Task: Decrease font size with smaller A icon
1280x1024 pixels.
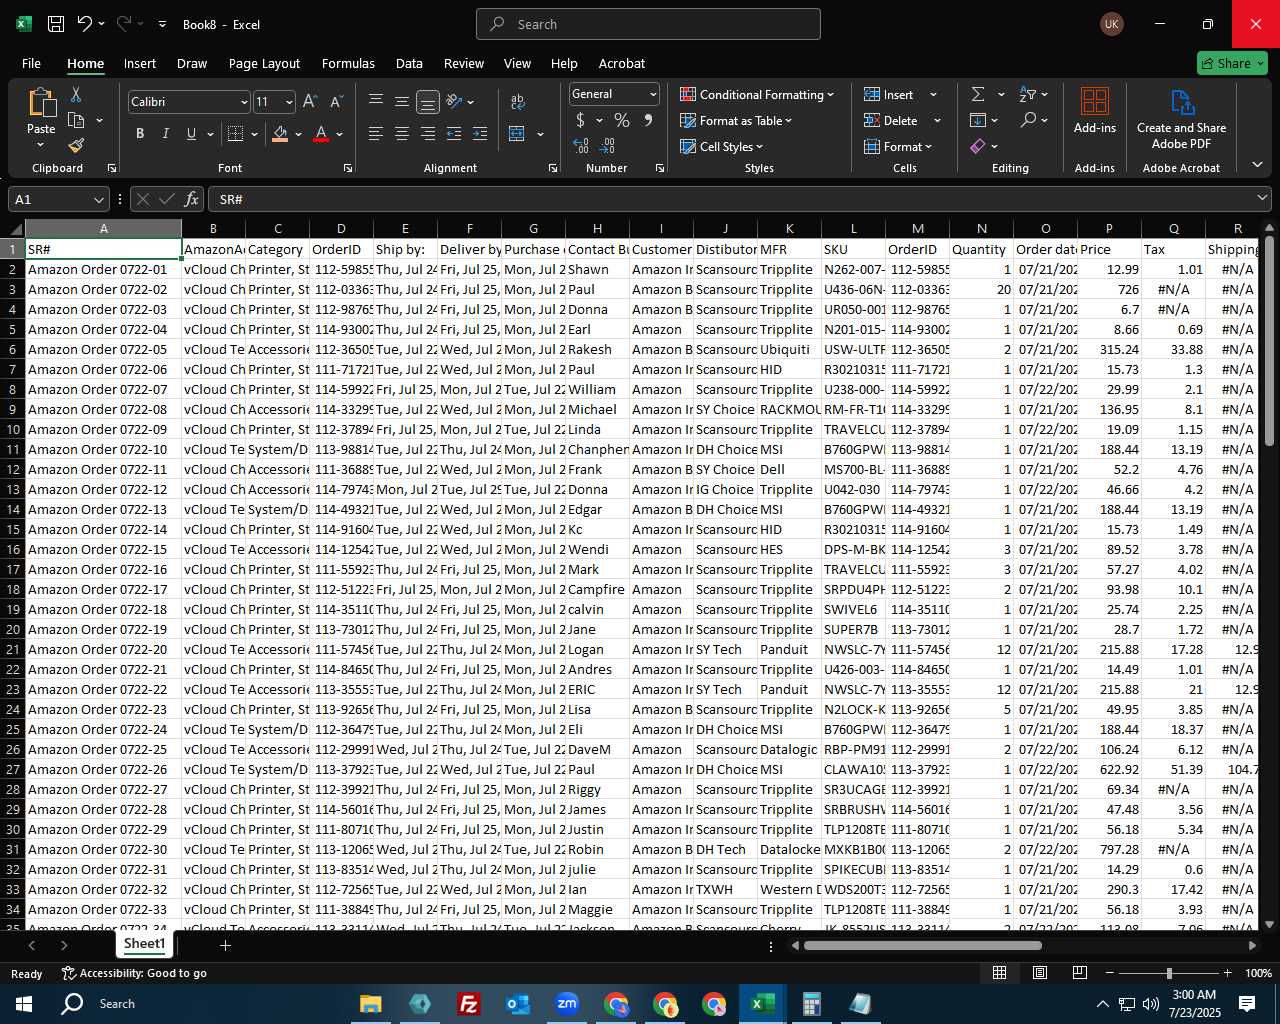Action: pos(336,101)
